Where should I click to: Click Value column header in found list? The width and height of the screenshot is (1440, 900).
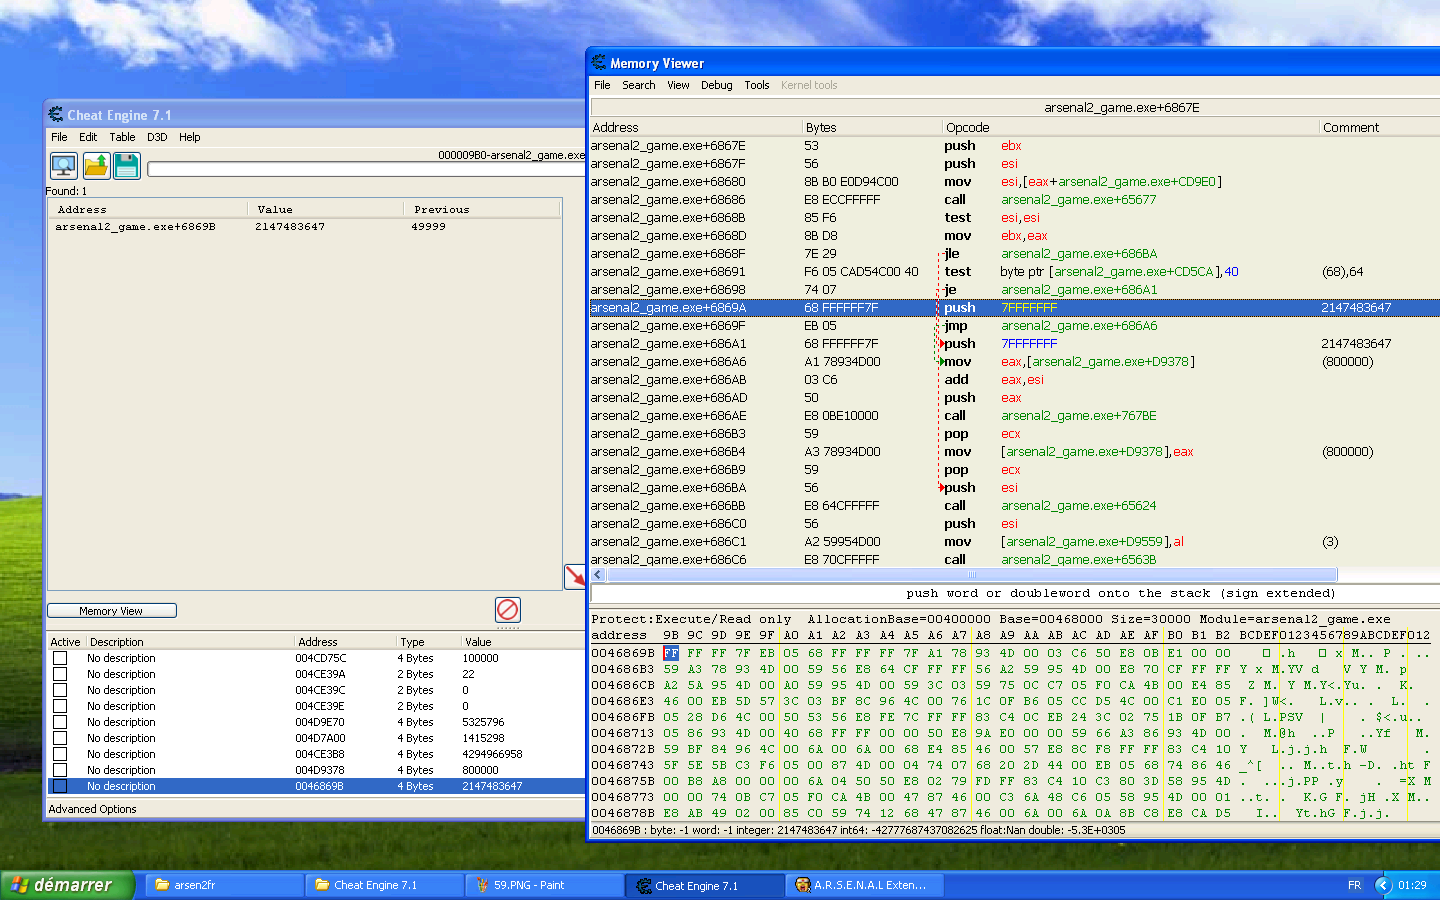click(x=325, y=209)
